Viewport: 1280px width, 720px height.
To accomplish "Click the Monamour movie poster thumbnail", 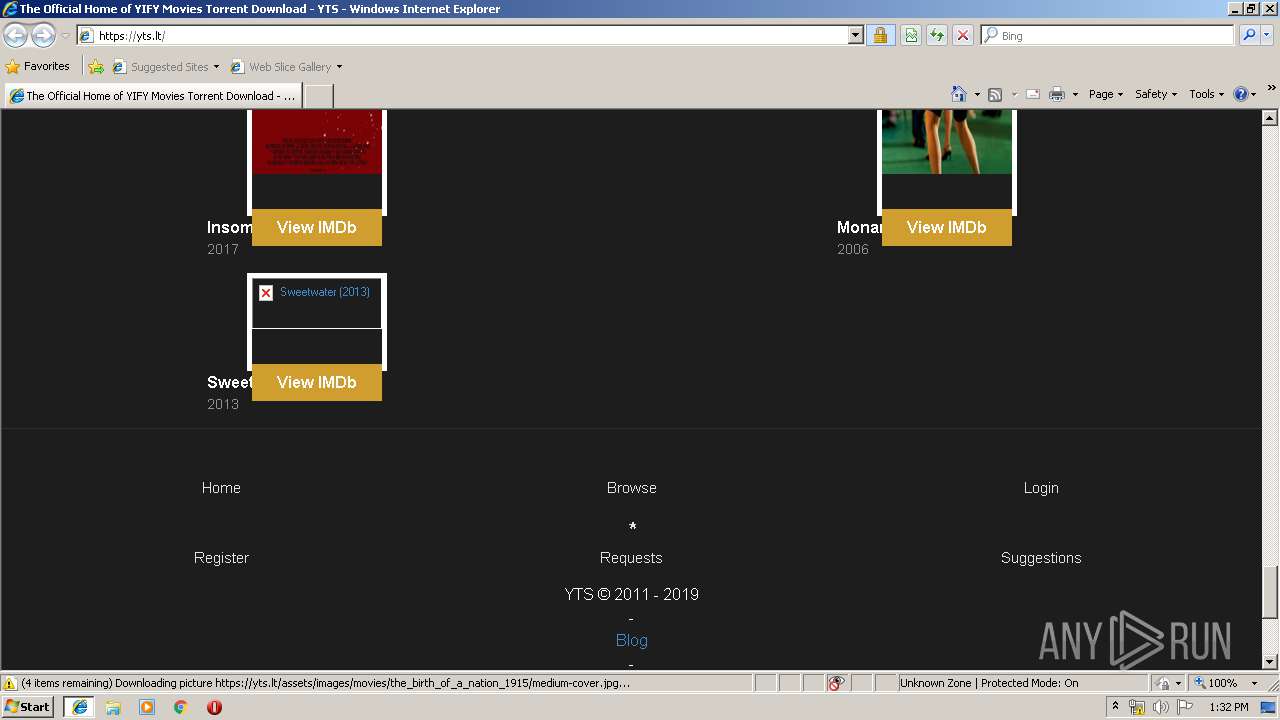I will tap(947, 142).
